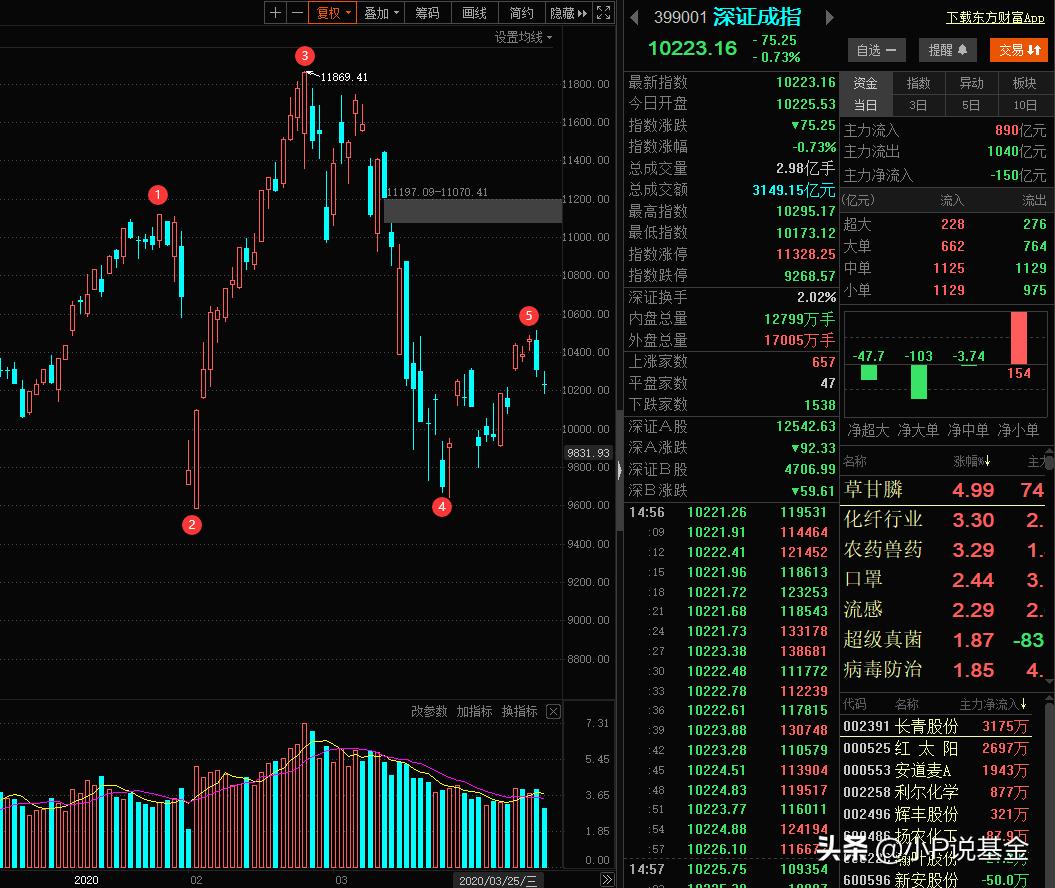Screen dimensions: 1055x888
Task: Open 下载东方财富App link
Action: 995,17
